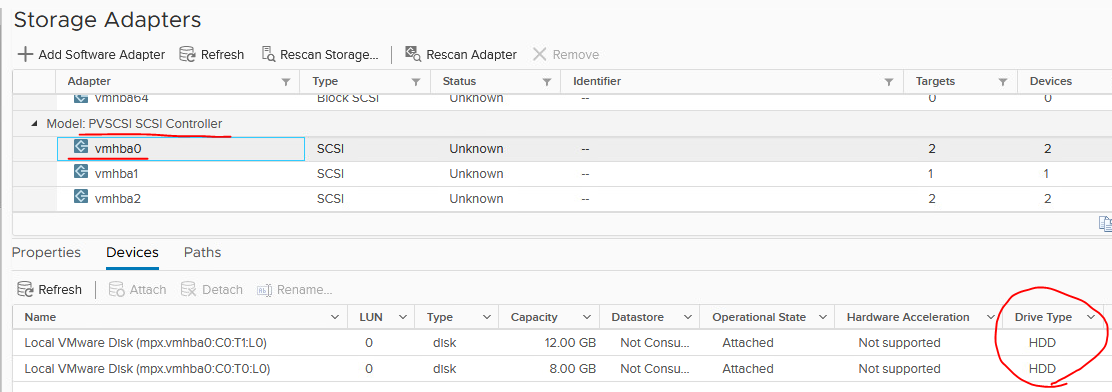Viewport: 1112px width, 392px height.
Task: Click the Rename icon
Action: (265, 290)
